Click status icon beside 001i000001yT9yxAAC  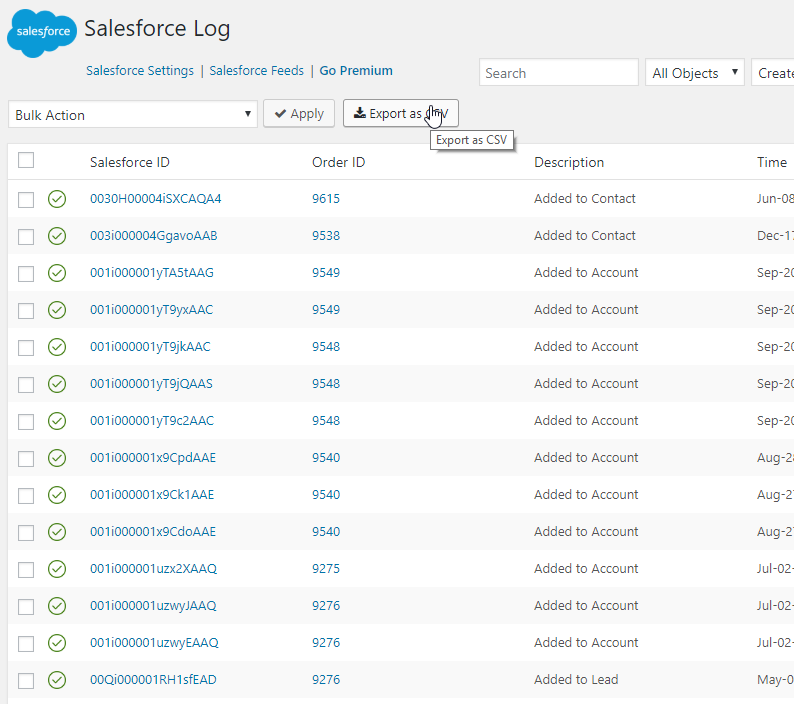point(57,310)
